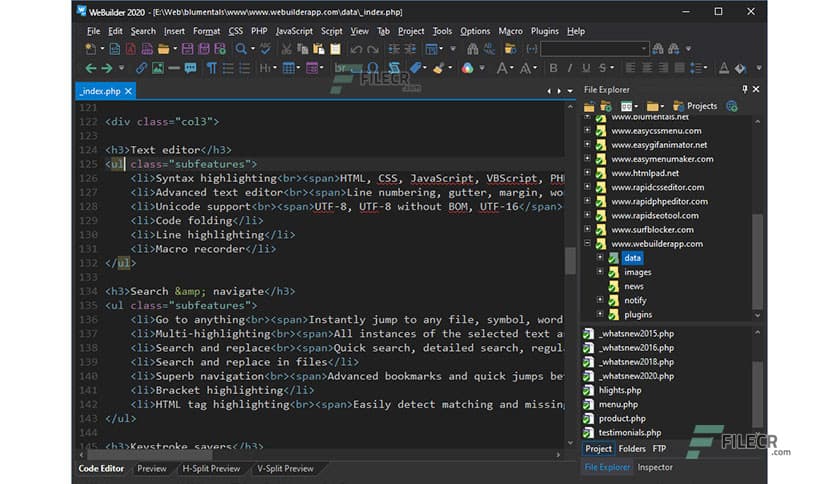Click the font color A icon
This screenshot has width=836, height=484.
(724, 68)
